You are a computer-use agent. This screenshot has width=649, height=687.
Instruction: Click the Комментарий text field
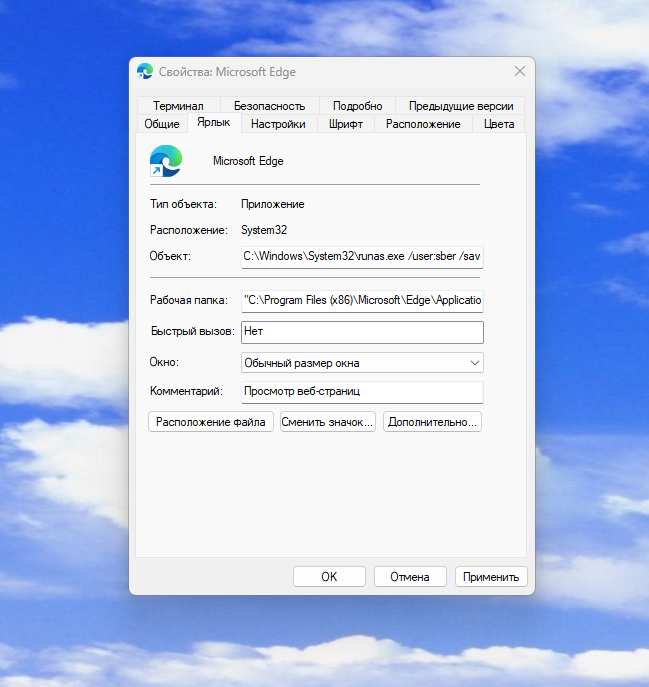362,392
